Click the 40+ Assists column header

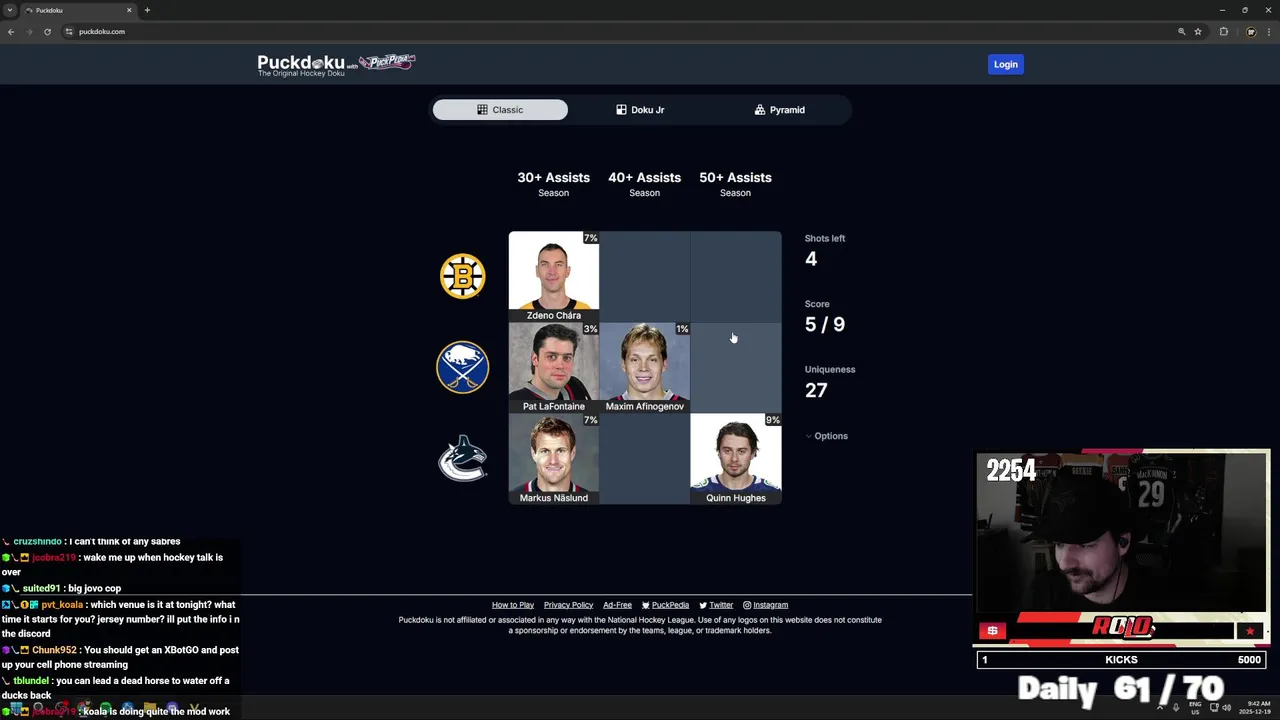tap(644, 183)
